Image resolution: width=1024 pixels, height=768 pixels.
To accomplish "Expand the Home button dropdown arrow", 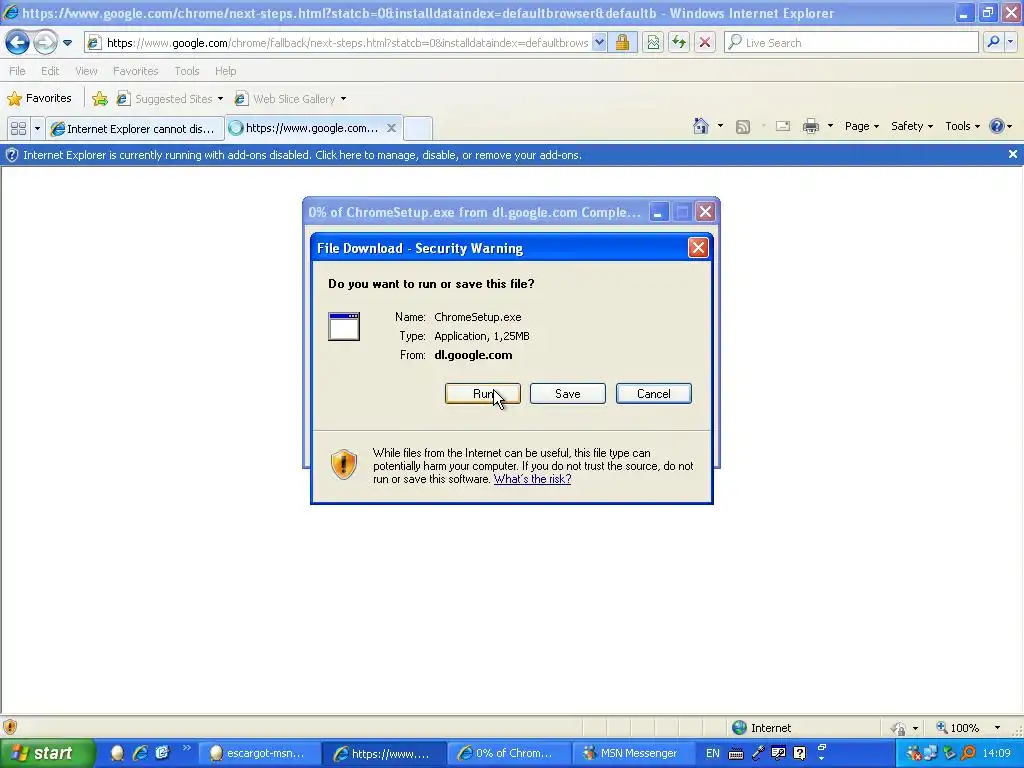I will coord(720,126).
